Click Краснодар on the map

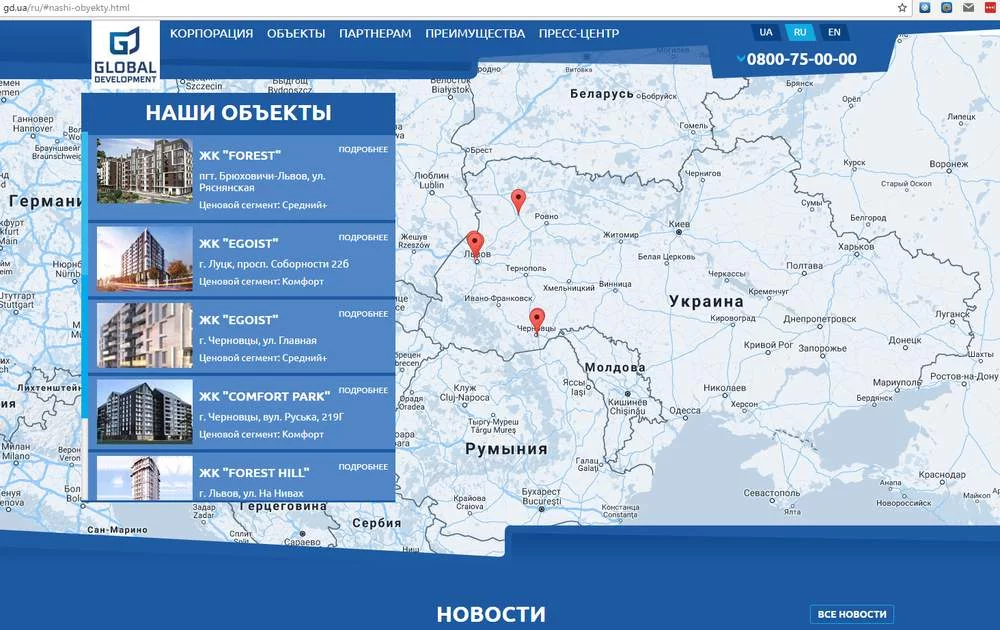[942, 475]
